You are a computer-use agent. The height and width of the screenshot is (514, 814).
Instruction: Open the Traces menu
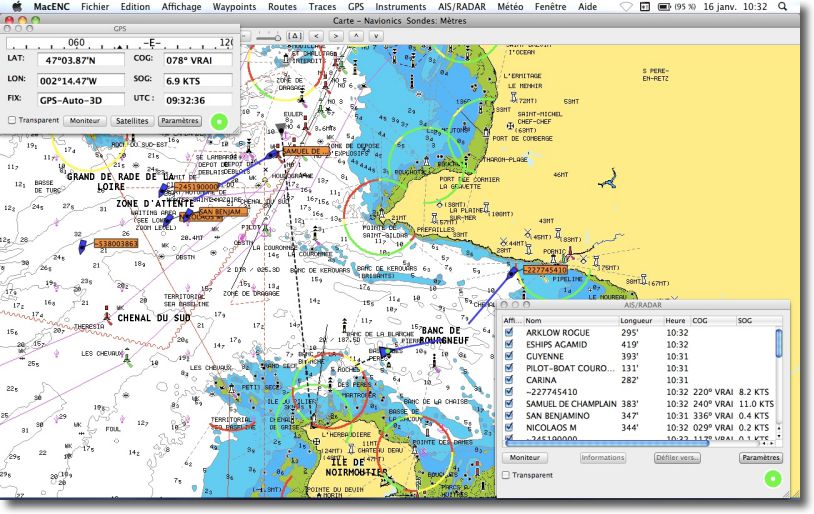322,7
